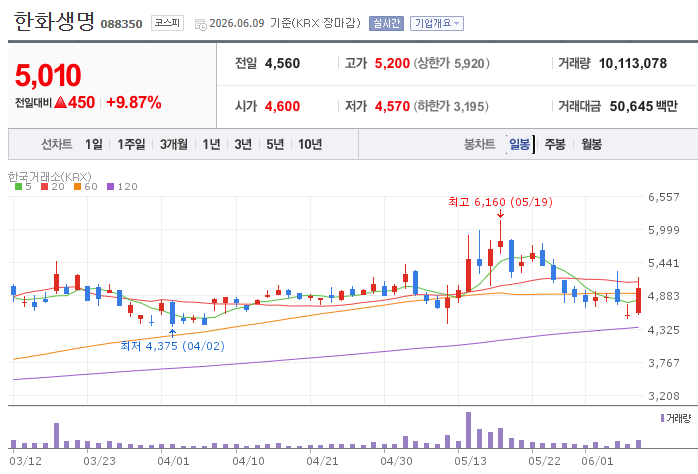Click the 05/13 date axis label

pos(470,461)
